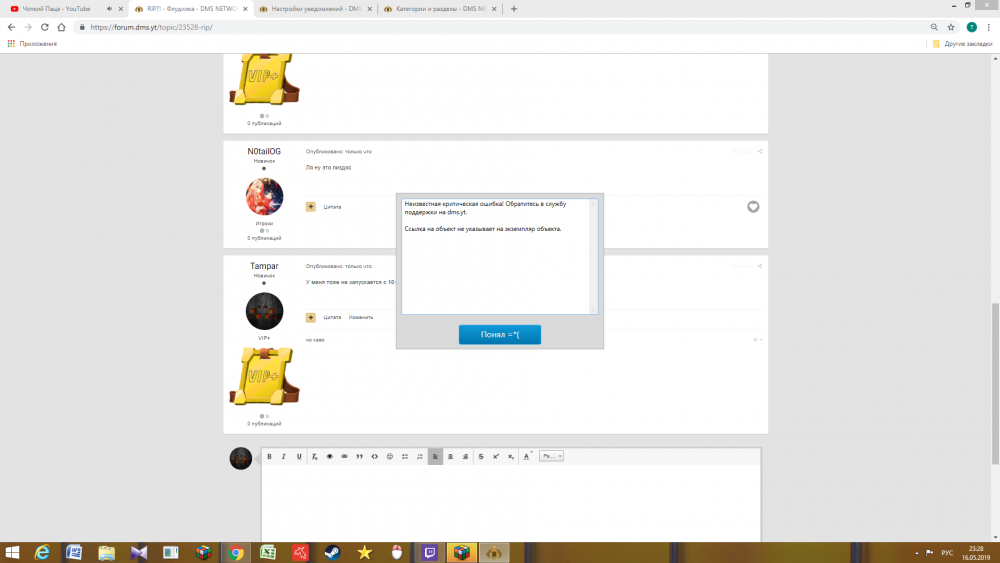Viewport: 1000px width, 563px height.
Task: Toggle bold formatting in the reply editor
Action: pyautogui.click(x=269, y=456)
